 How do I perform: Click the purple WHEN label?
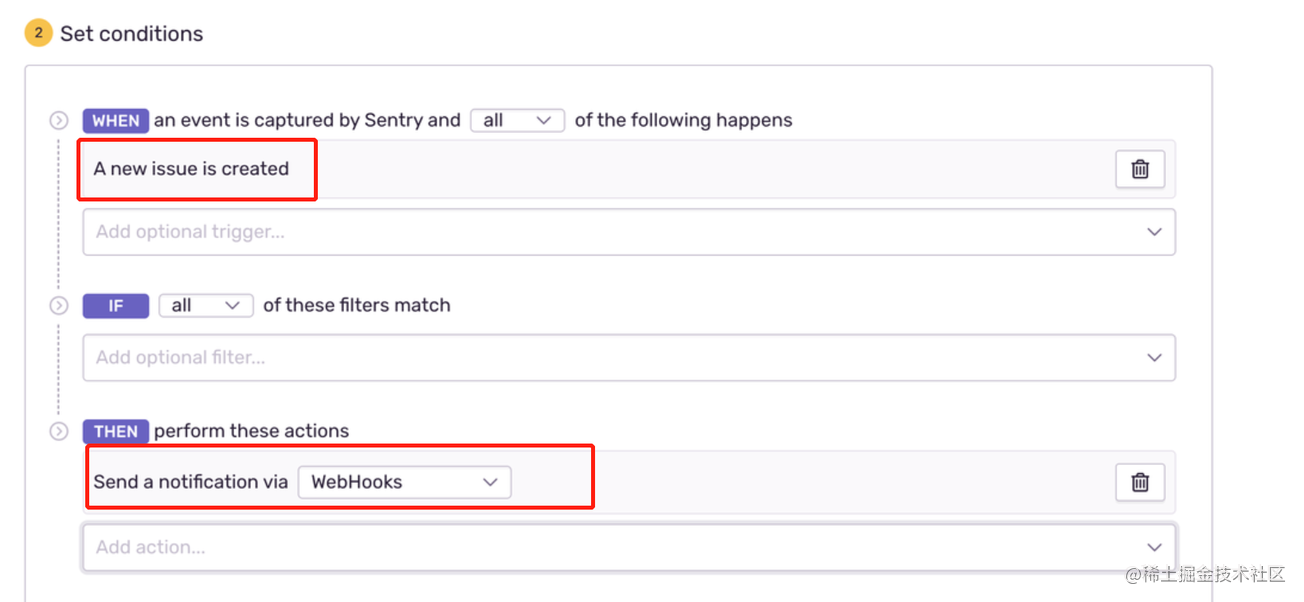pyautogui.click(x=116, y=121)
